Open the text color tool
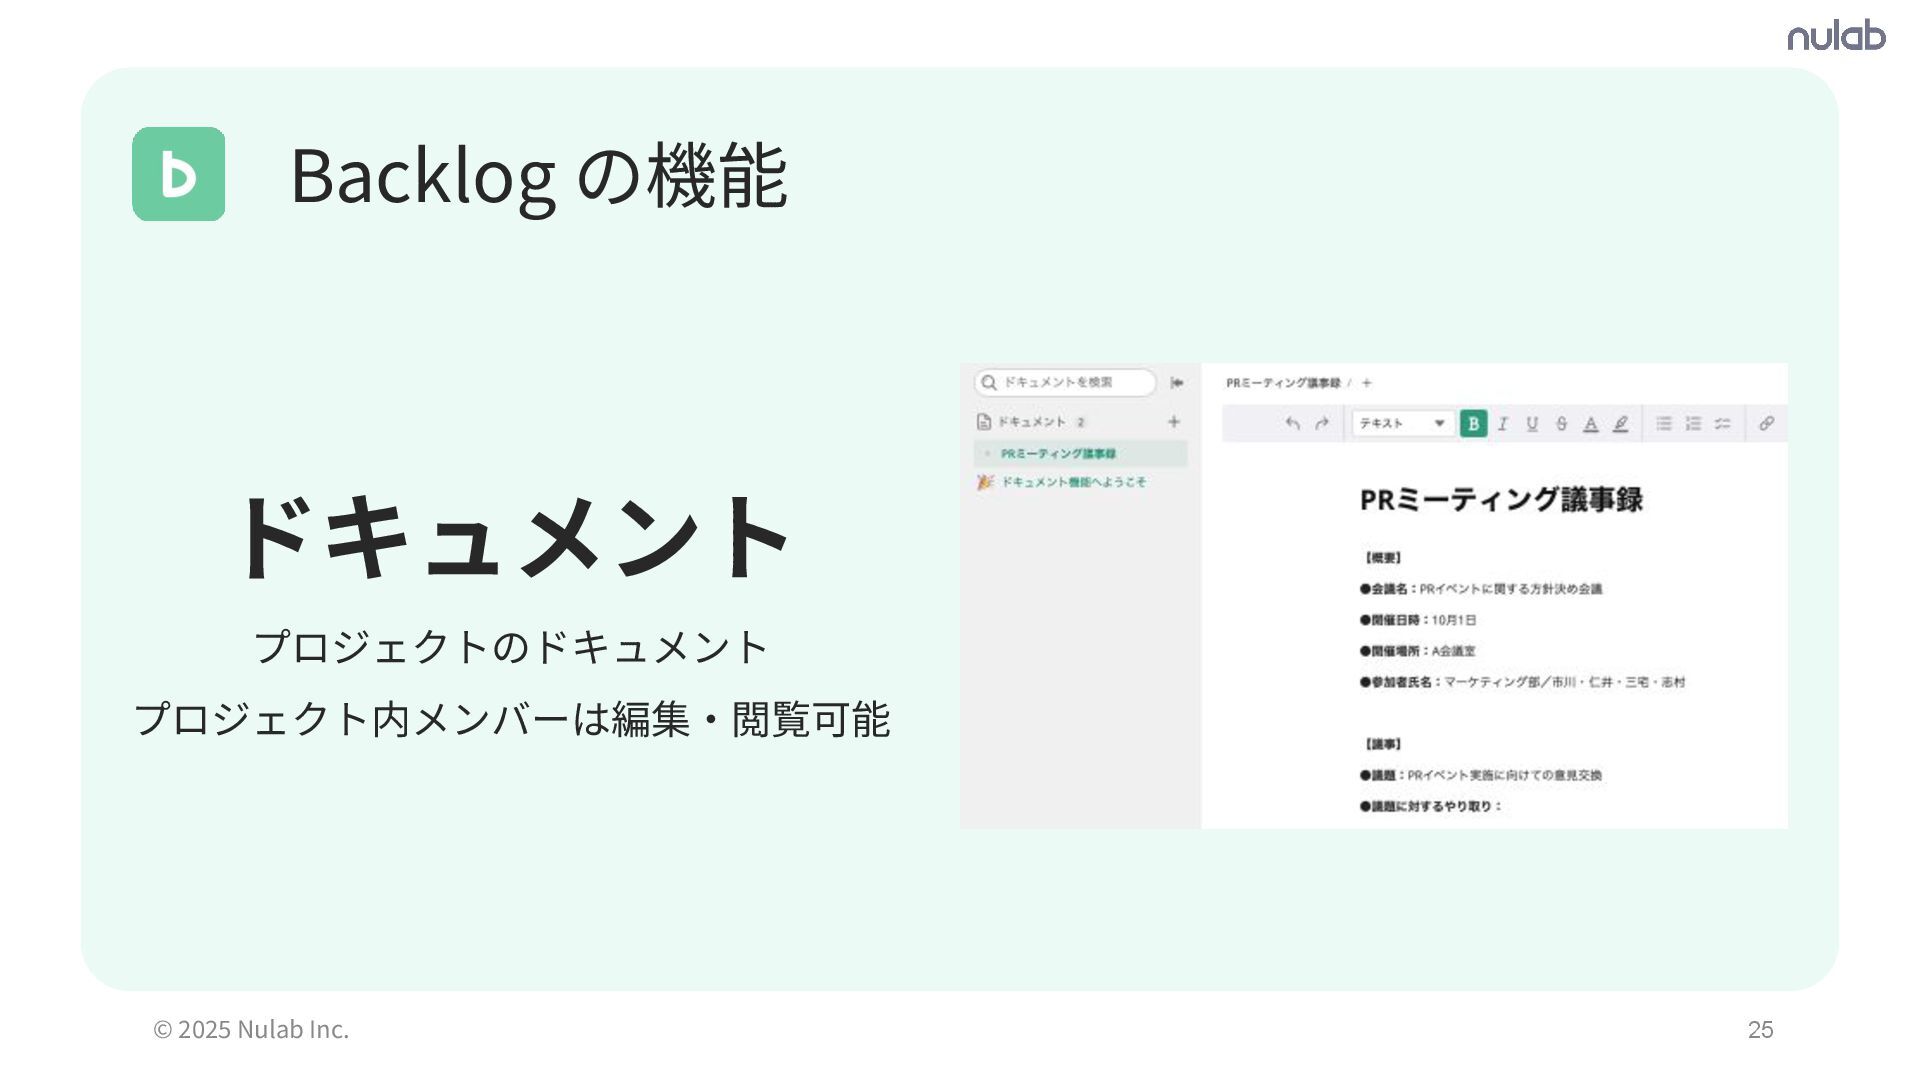Viewport: 1920px width, 1080px height. (x=1590, y=423)
